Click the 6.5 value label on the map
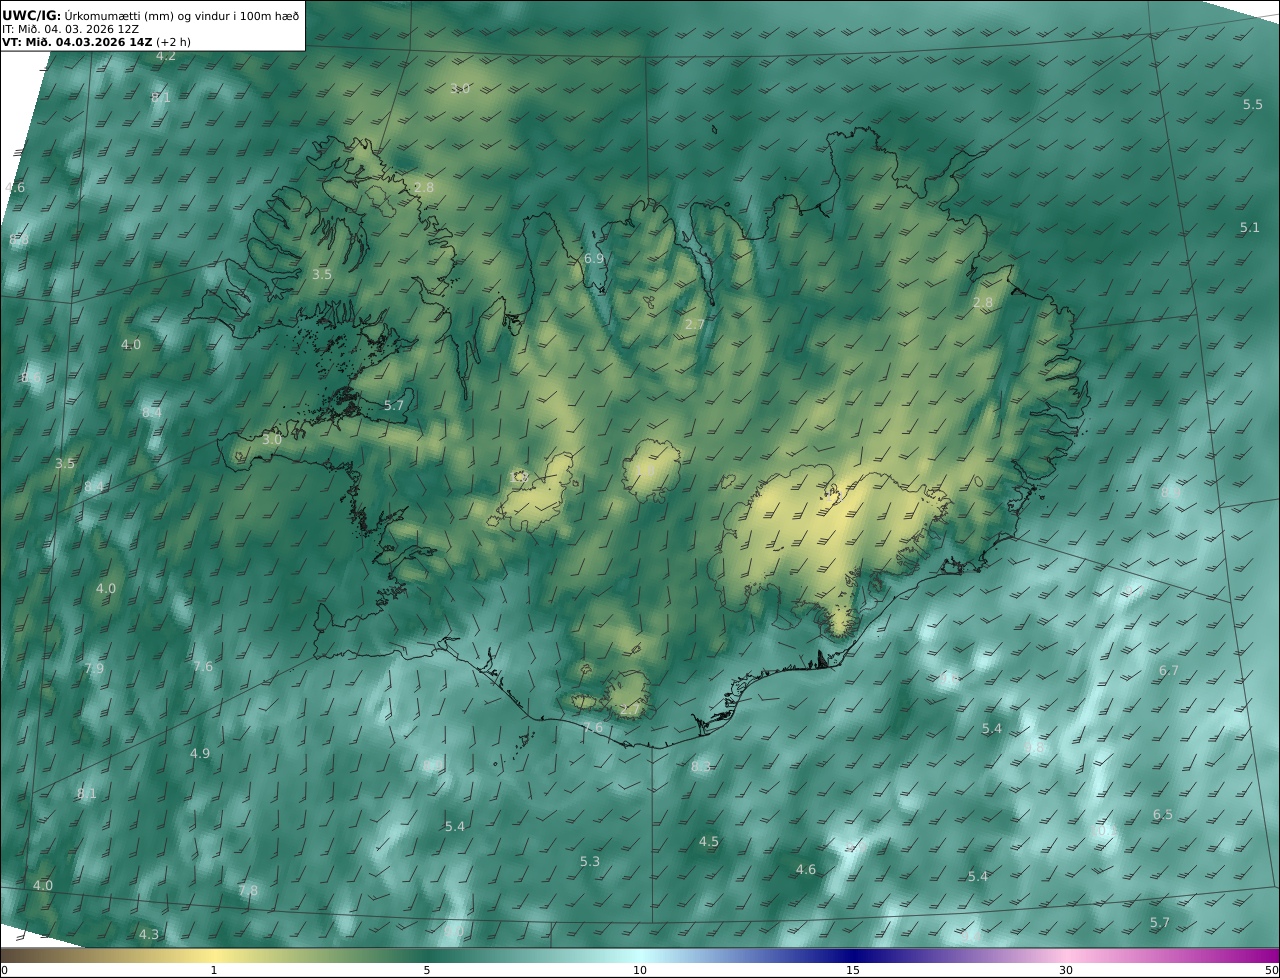The height and width of the screenshot is (978, 1280). coord(1163,814)
